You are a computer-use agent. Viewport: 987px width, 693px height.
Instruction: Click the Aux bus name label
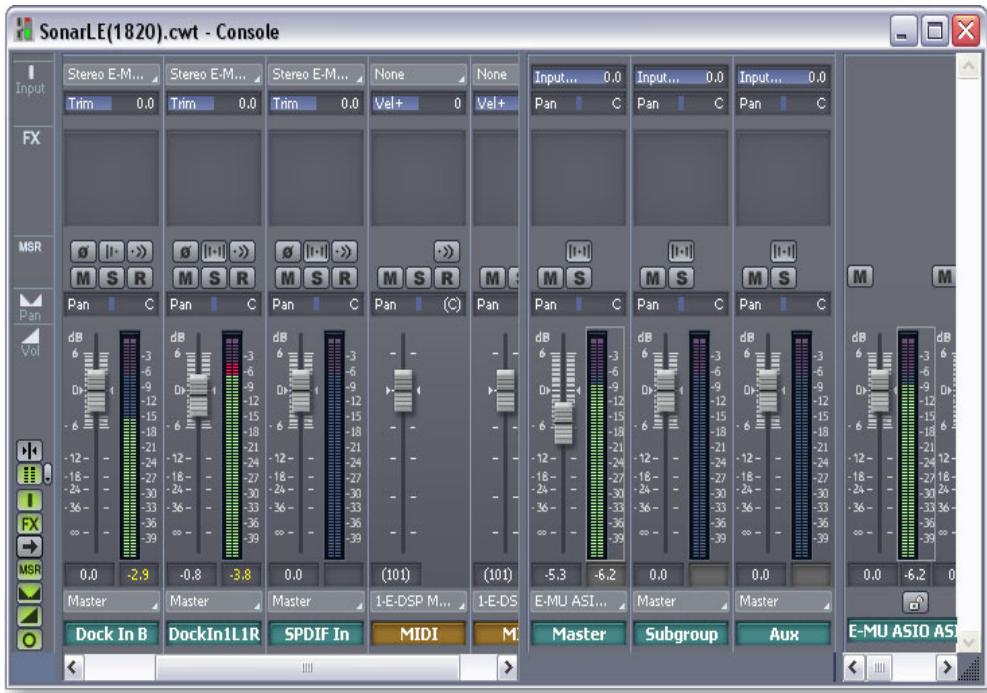782,633
